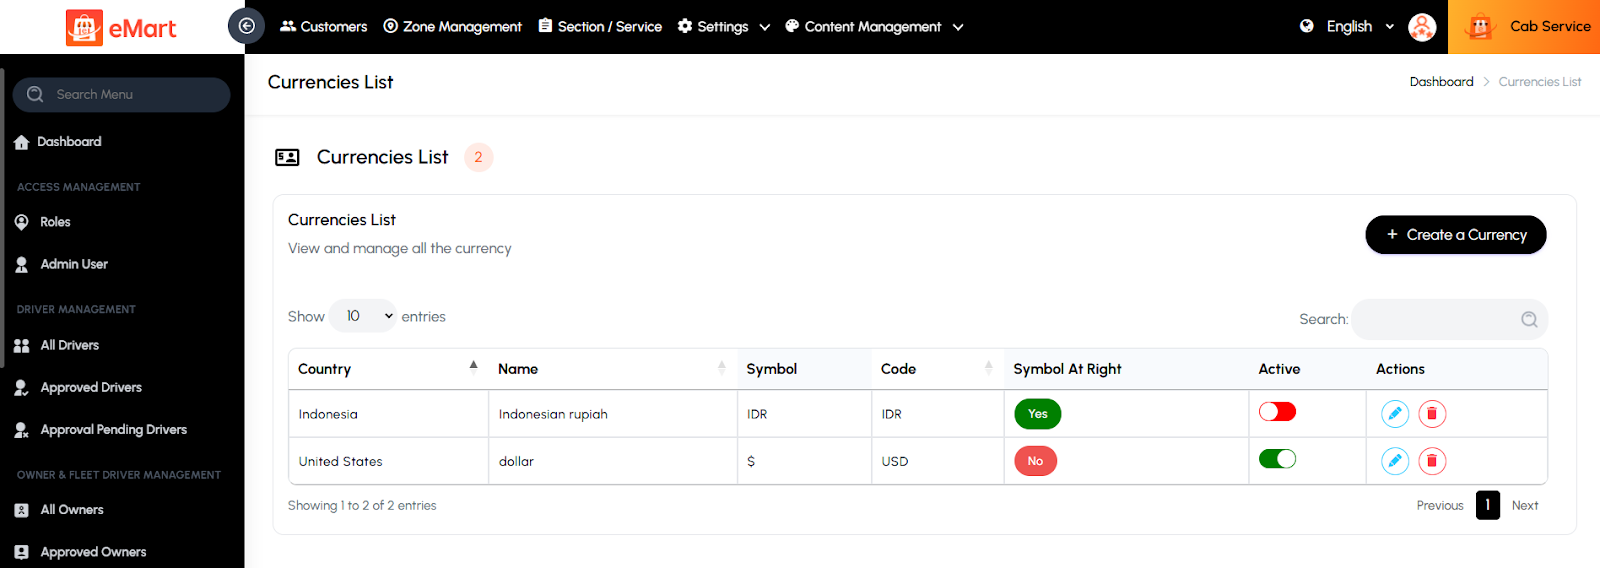Edit the United States dollar row
1600x568 pixels.
(x=1394, y=461)
